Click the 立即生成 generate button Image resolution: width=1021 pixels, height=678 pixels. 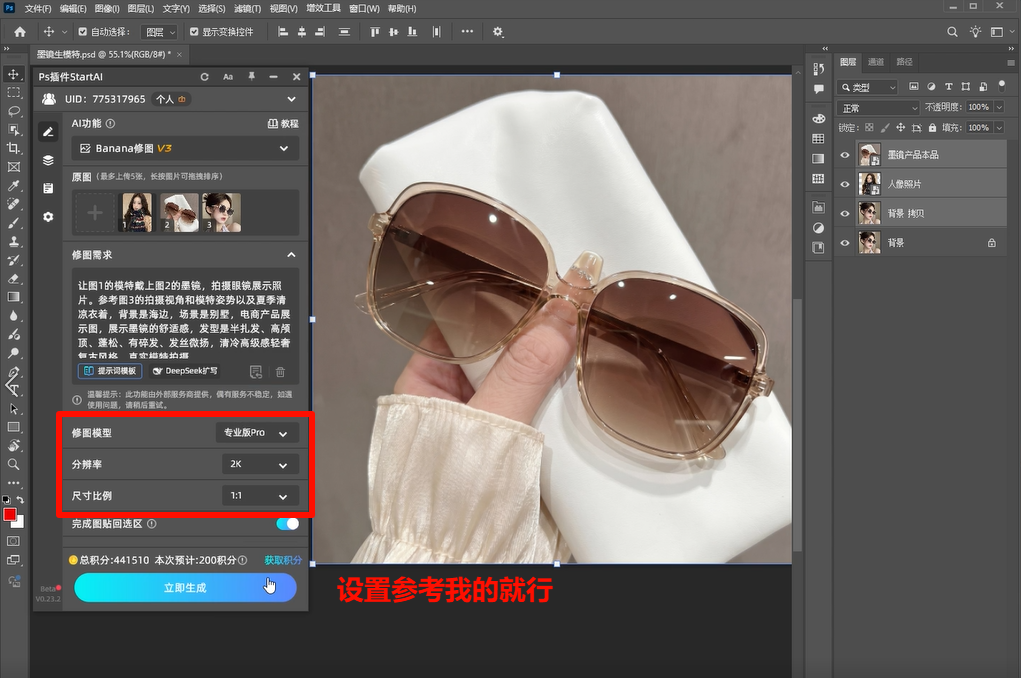[185, 588]
